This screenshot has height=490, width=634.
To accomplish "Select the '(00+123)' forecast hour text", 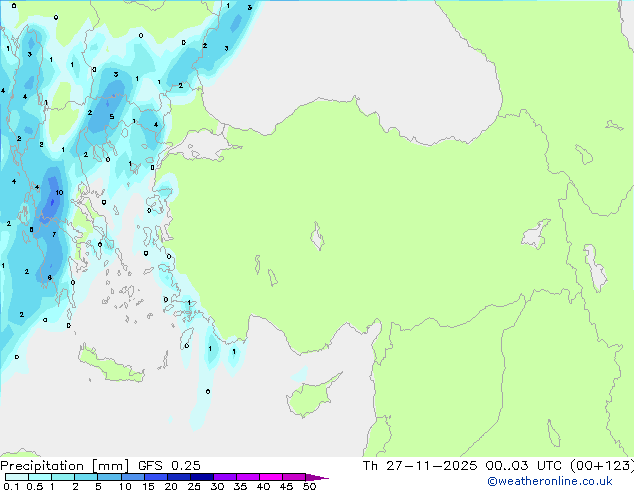I will (x=602, y=465).
